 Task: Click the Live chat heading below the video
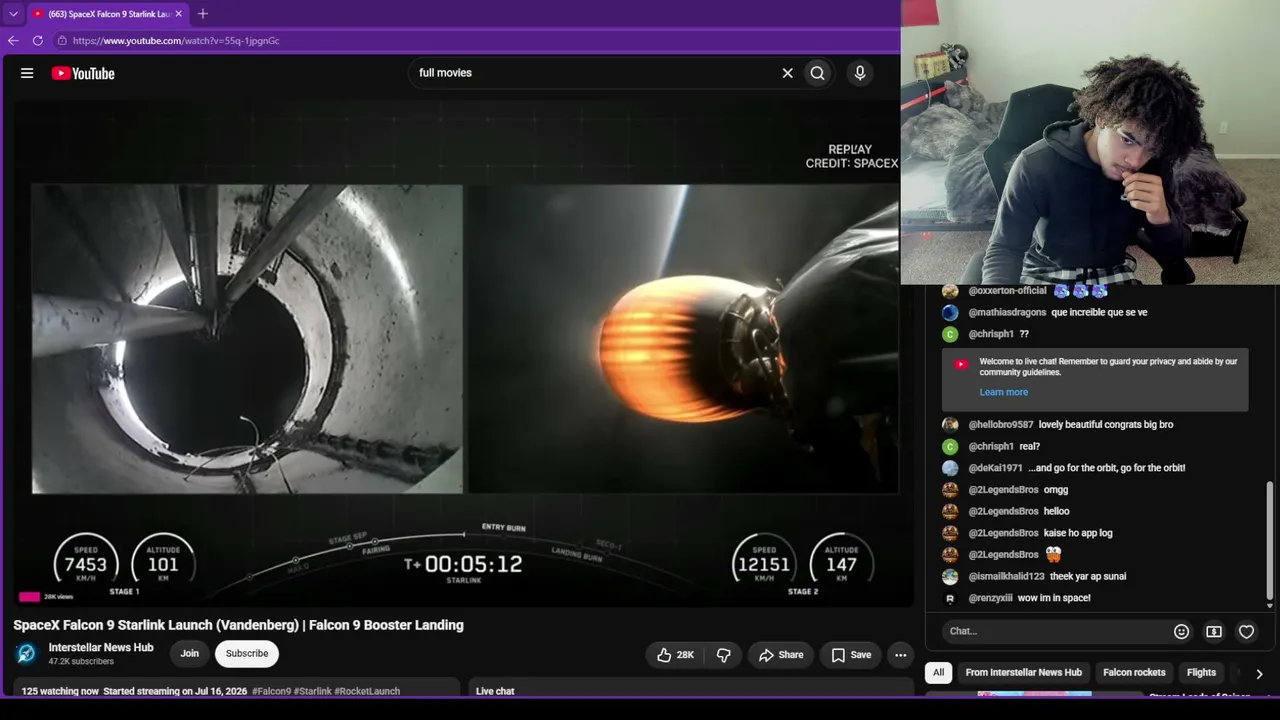(x=495, y=691)
